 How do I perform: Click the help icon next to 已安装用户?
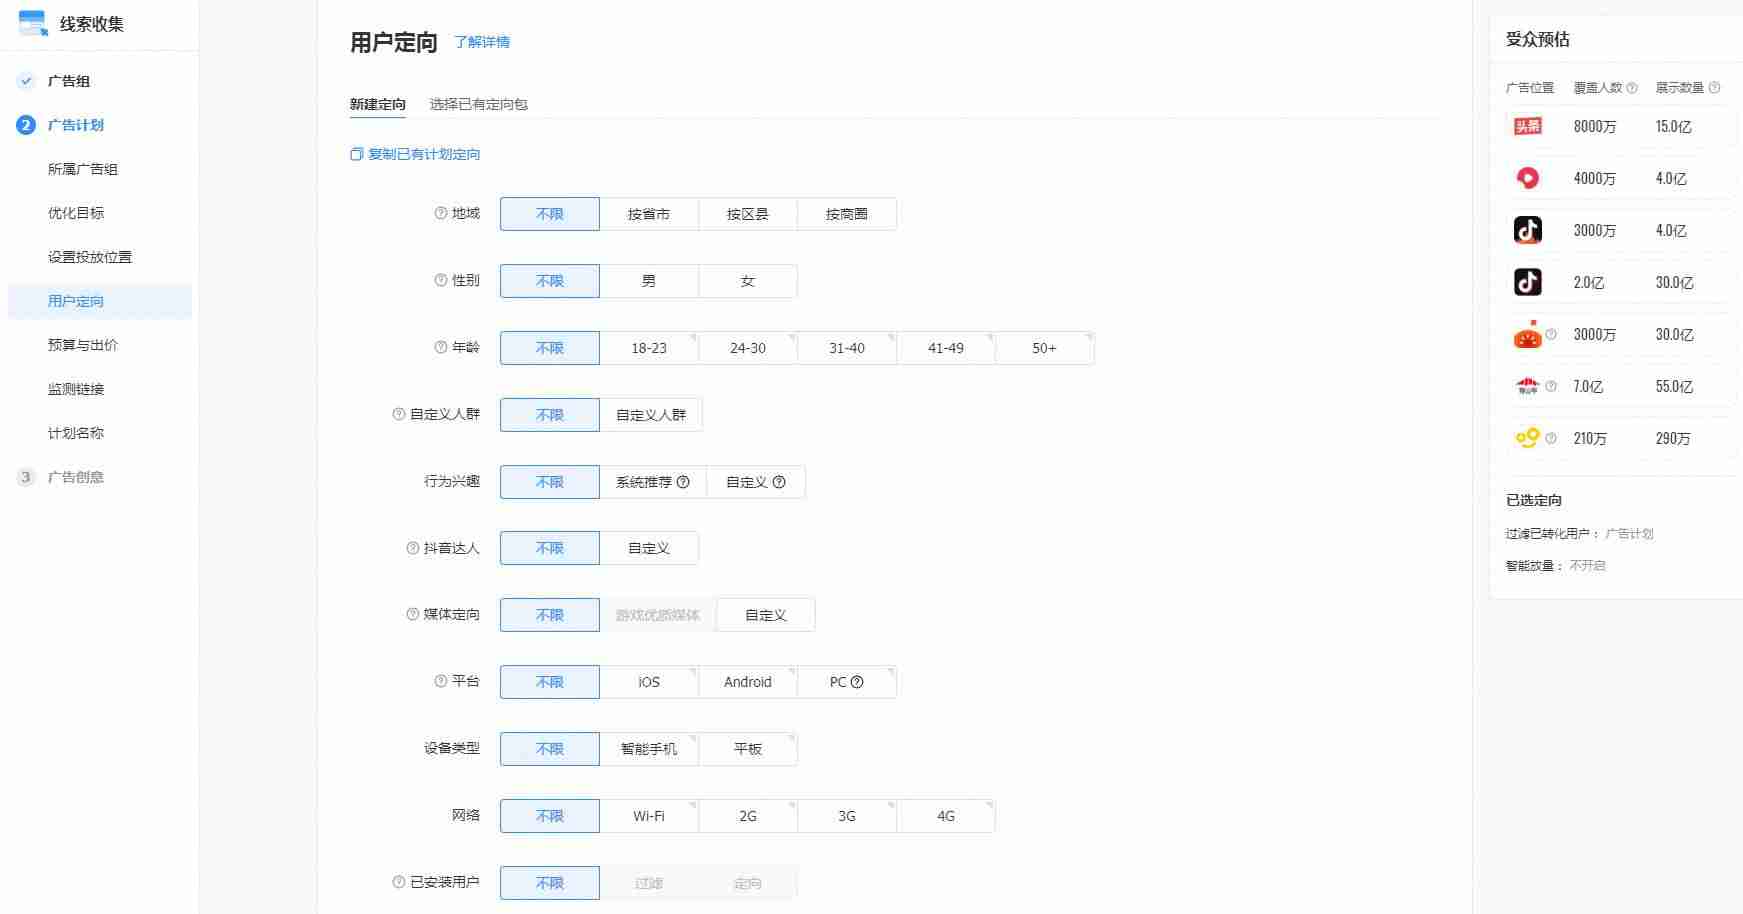[398, 882]
